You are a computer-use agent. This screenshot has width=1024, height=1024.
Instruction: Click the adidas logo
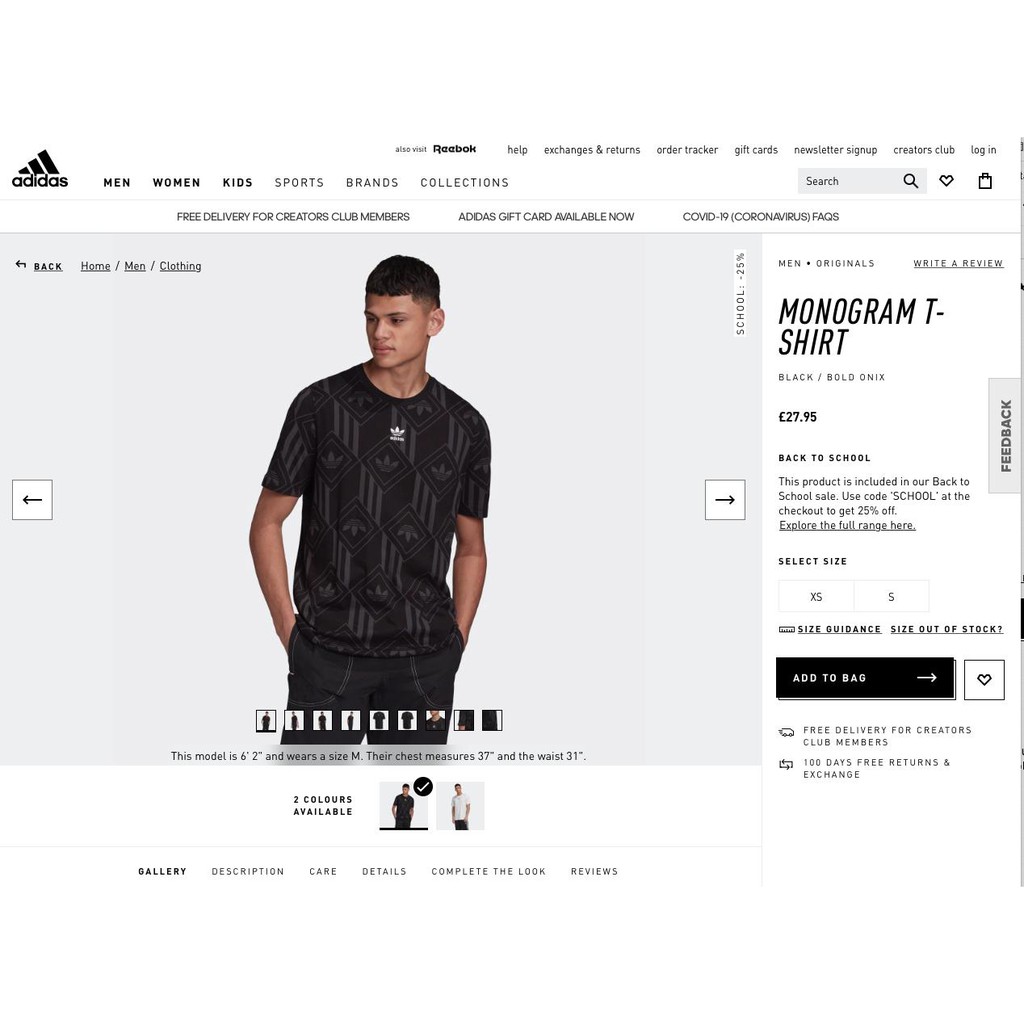(40, 168)
